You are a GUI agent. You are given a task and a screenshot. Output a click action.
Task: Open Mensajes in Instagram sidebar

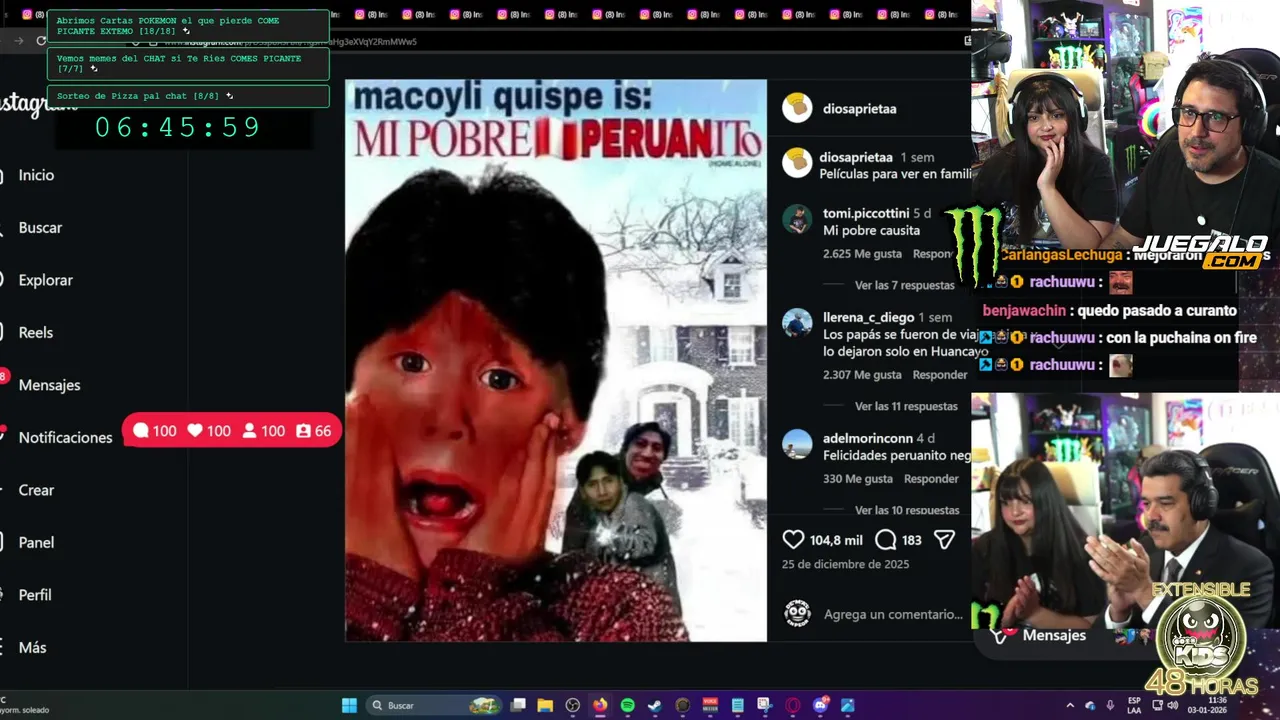[x=49, y=385]
